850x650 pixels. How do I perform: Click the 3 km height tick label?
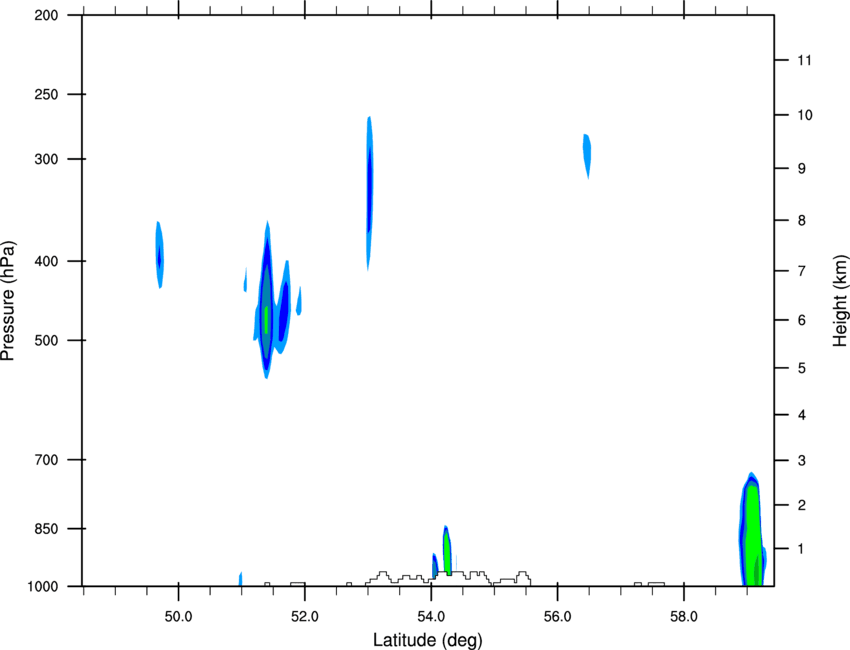(x=802, y=461)
